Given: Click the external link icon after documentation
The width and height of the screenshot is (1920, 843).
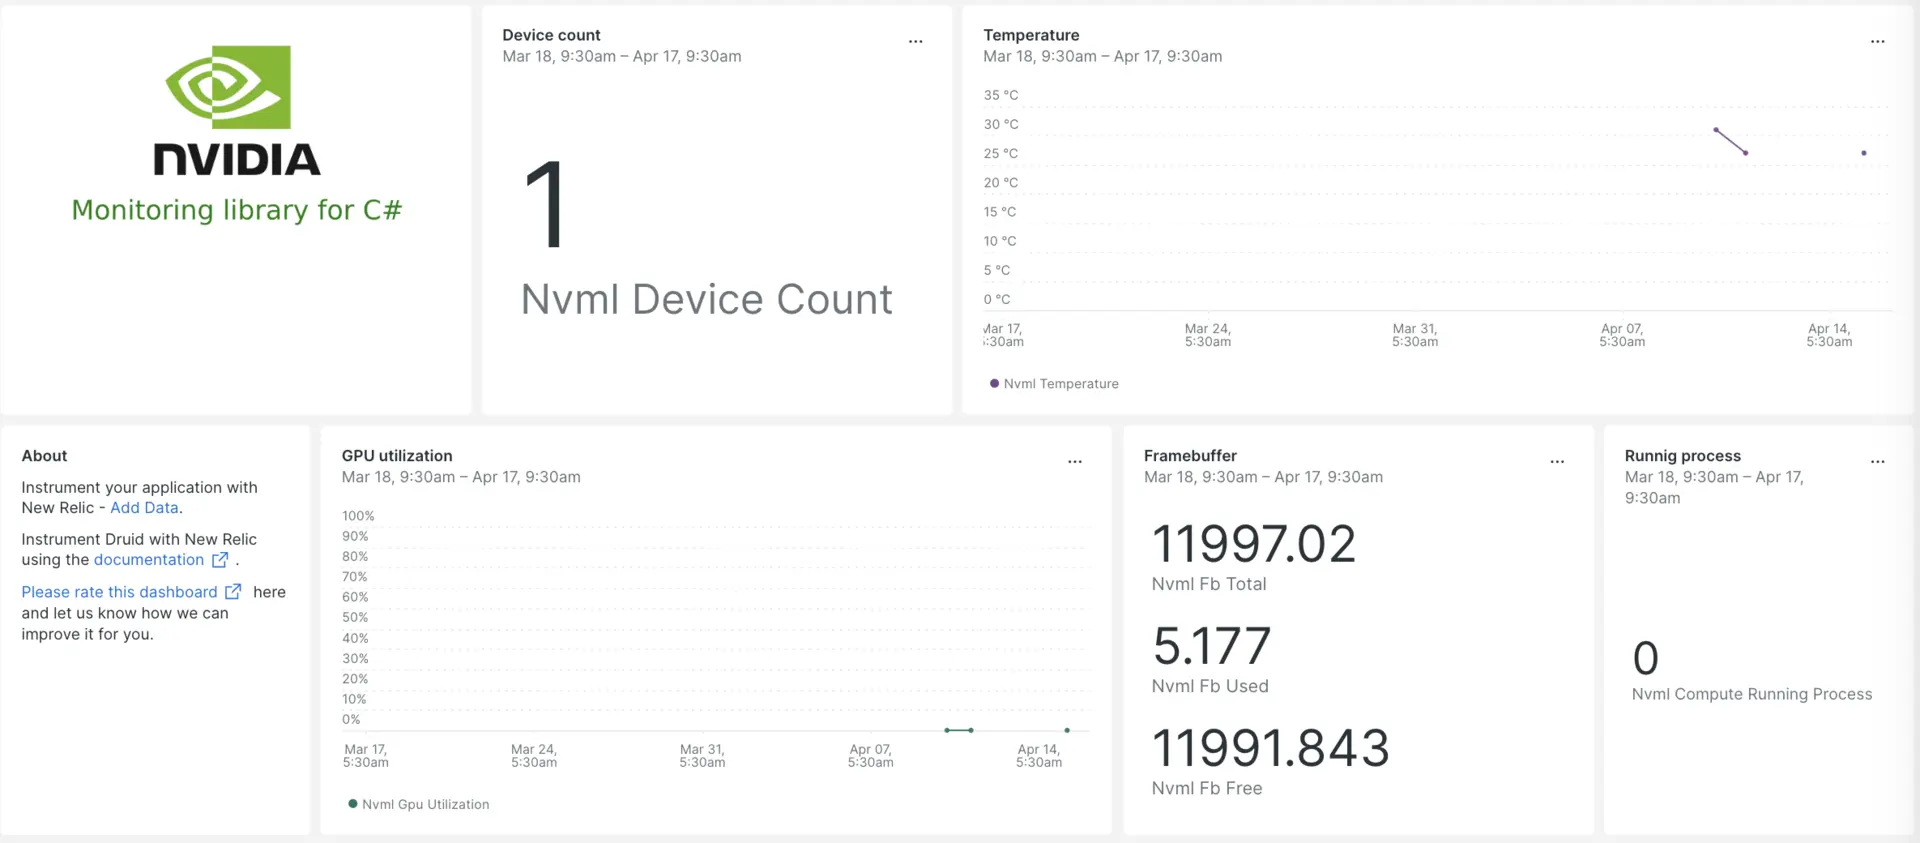Looking at the screenshot, I should pyautogui.click(x=220, y=560).
